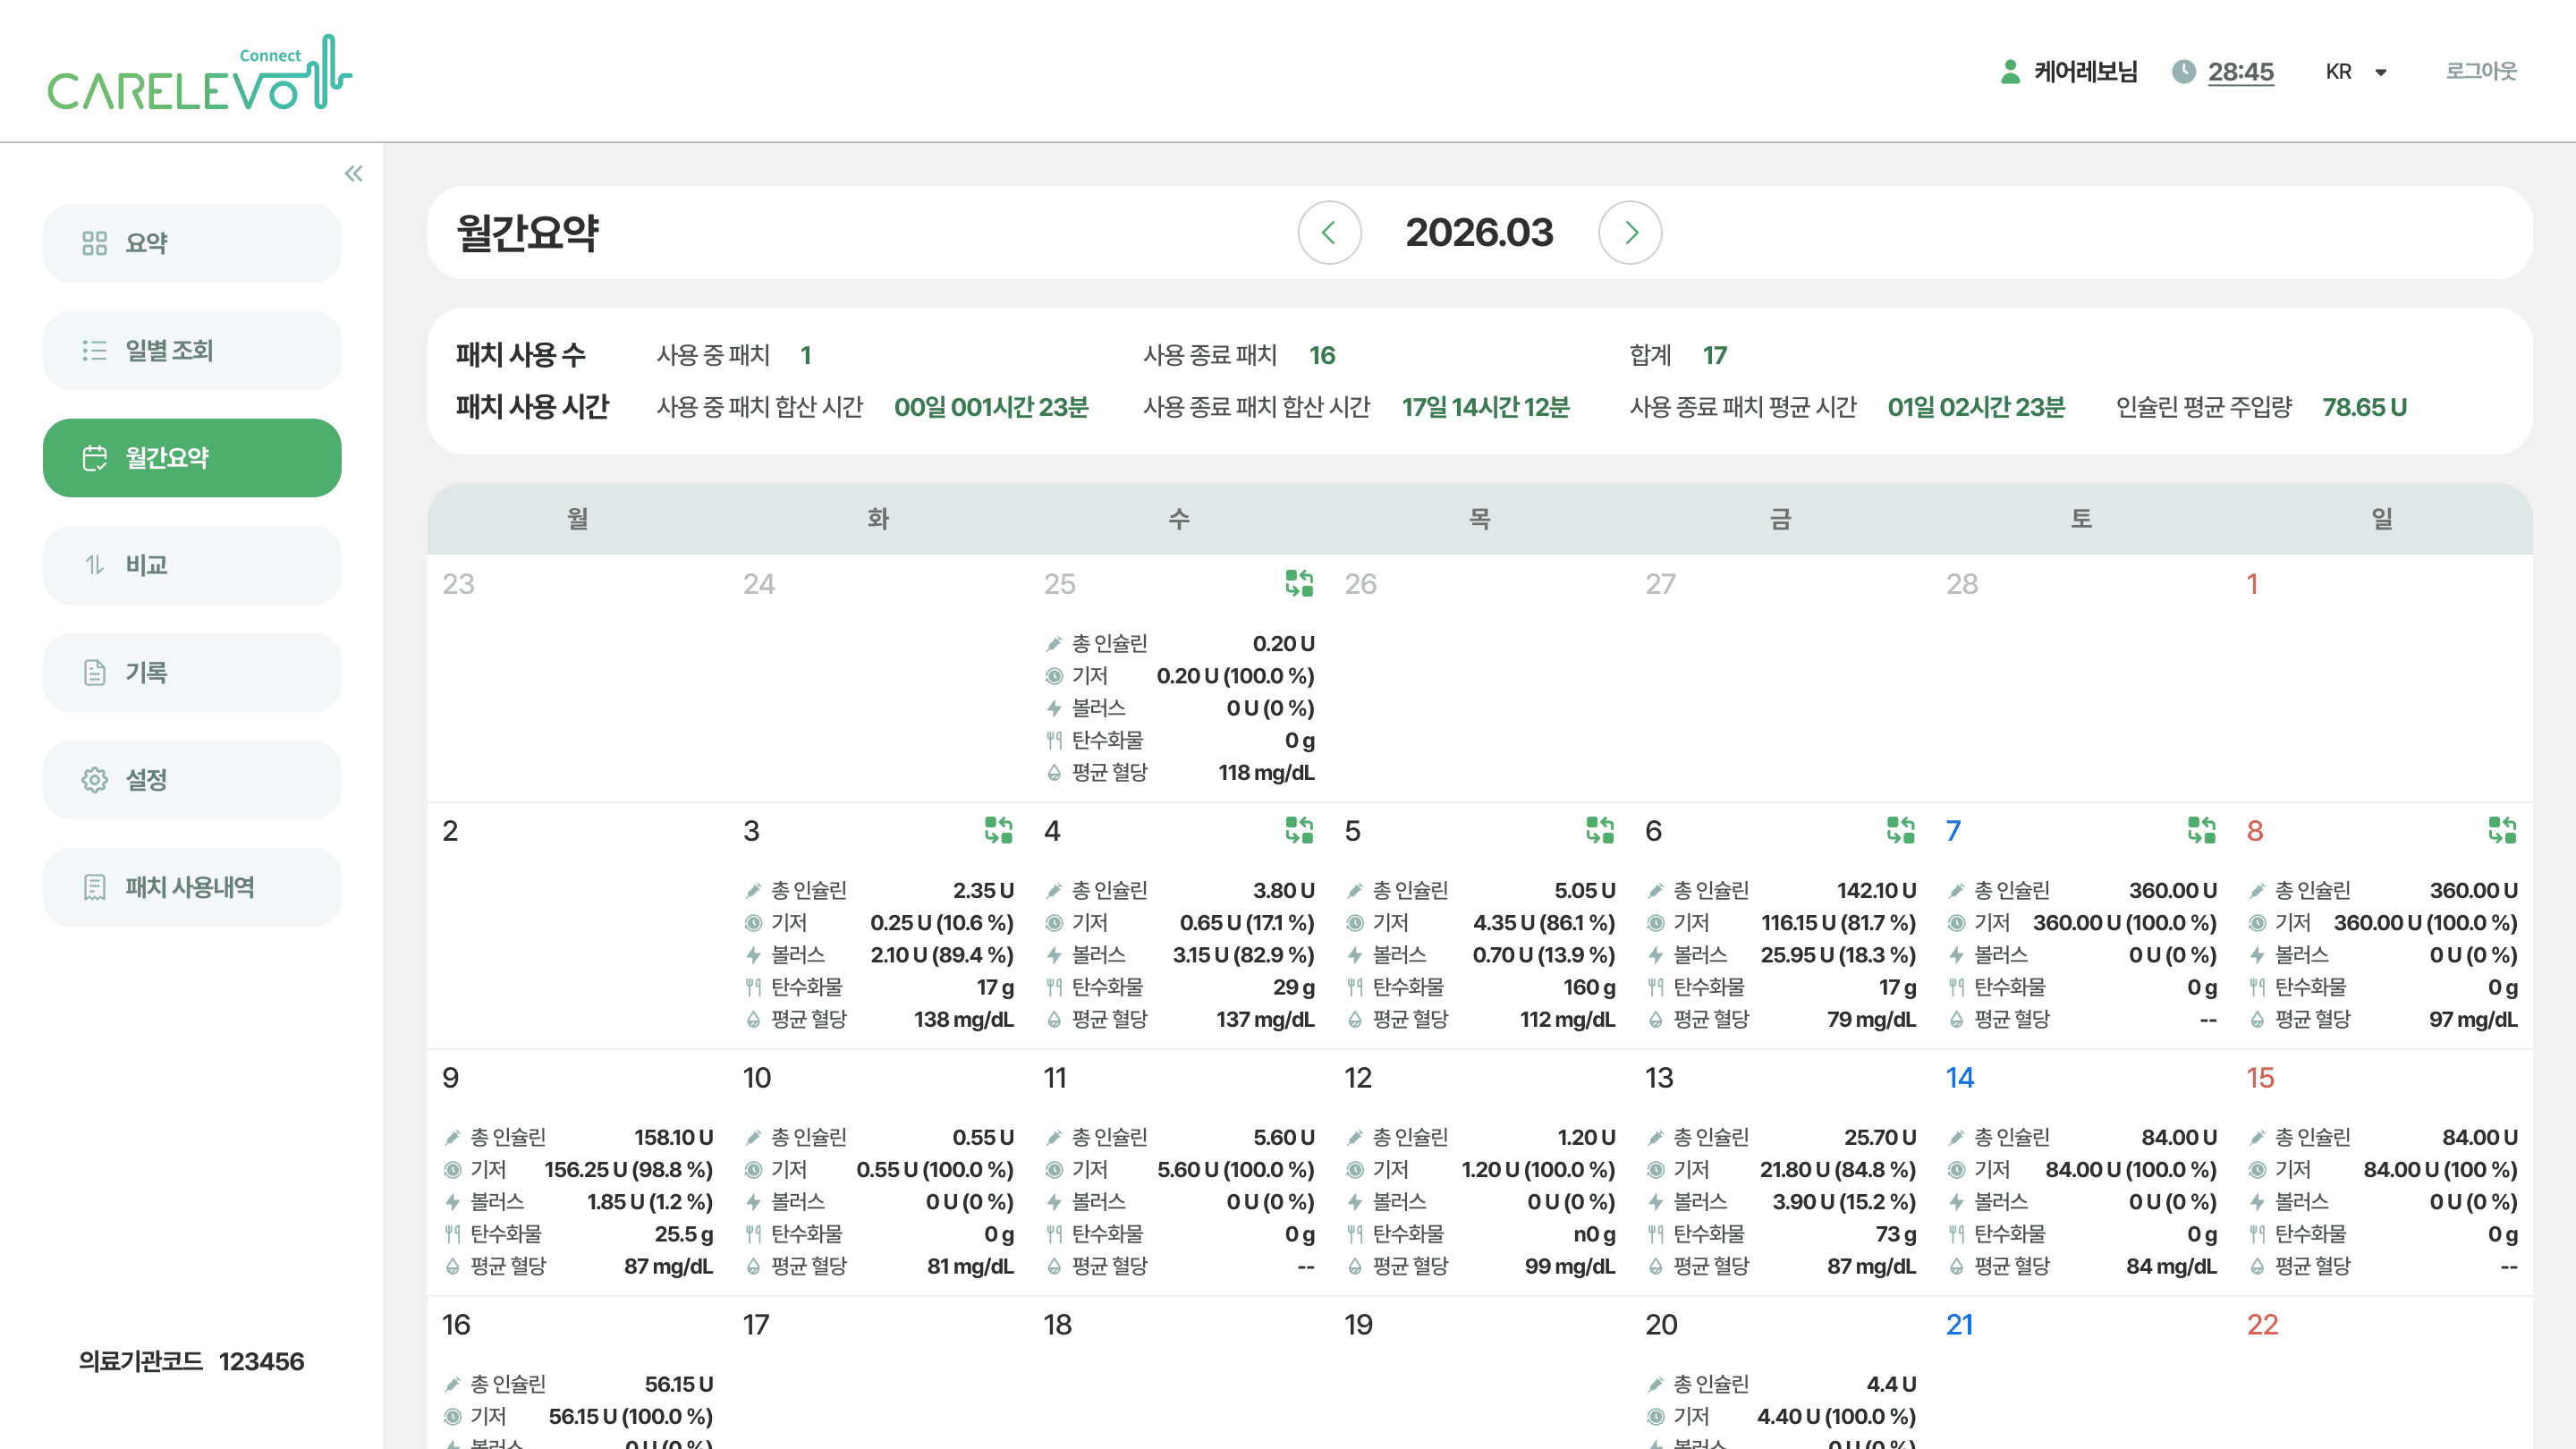Click the receipt icon in 패치 사용내역
The height and width of the screenshot is (1449, 2576).
click(94, 887)
